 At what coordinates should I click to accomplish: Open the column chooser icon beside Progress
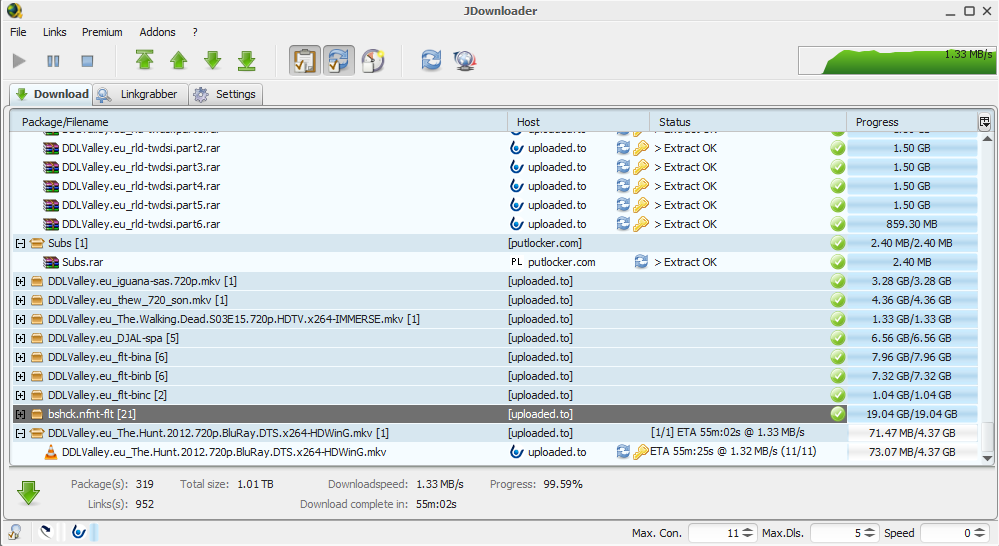click(x=984, y=122)
